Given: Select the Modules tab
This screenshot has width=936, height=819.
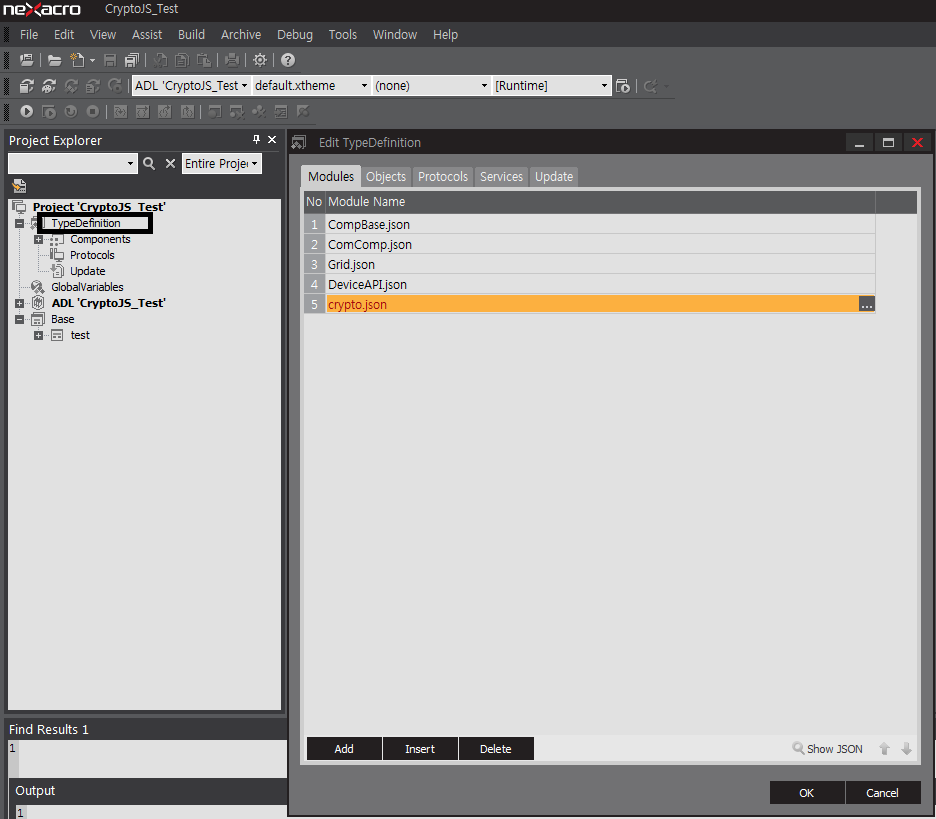Looking at the screenshot, I should click(x=331, y=177).
